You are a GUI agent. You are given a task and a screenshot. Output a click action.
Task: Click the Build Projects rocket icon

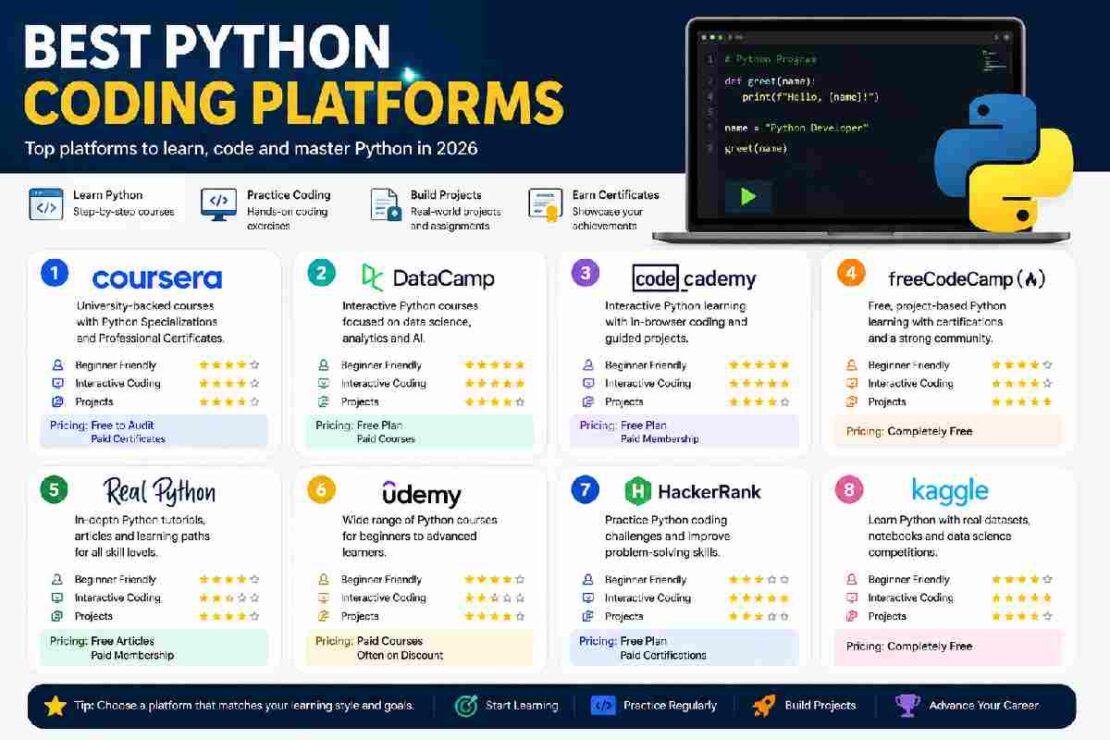[763, 705]
